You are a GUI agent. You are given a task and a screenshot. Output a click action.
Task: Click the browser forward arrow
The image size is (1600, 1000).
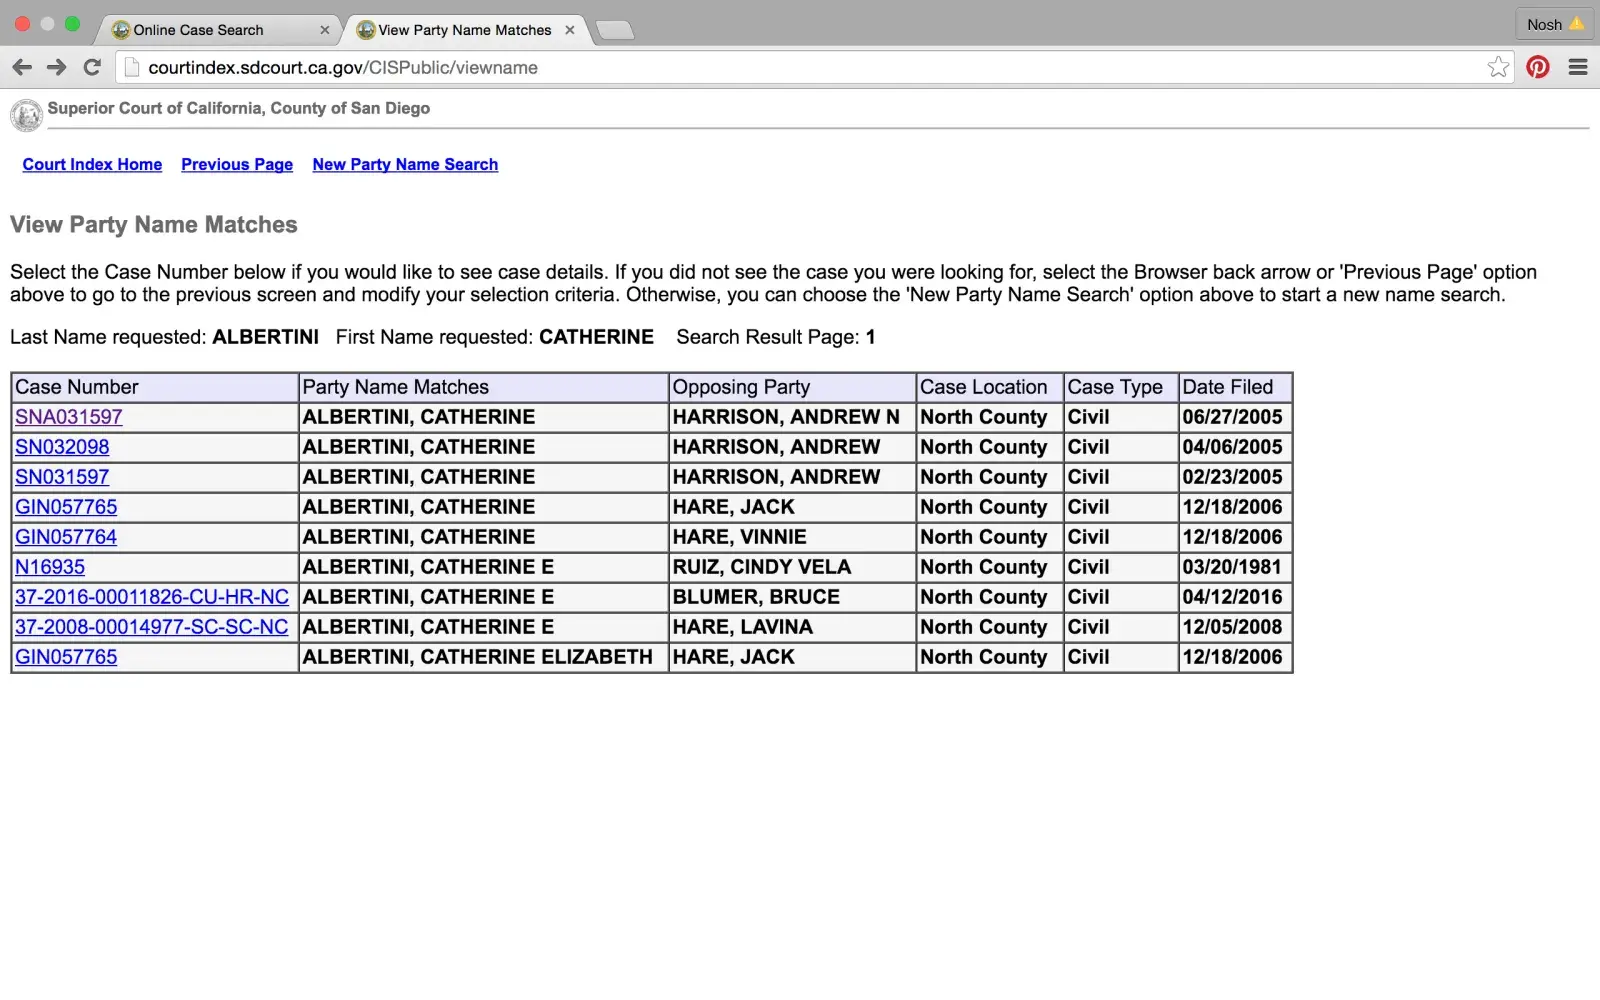coord(57,67)
